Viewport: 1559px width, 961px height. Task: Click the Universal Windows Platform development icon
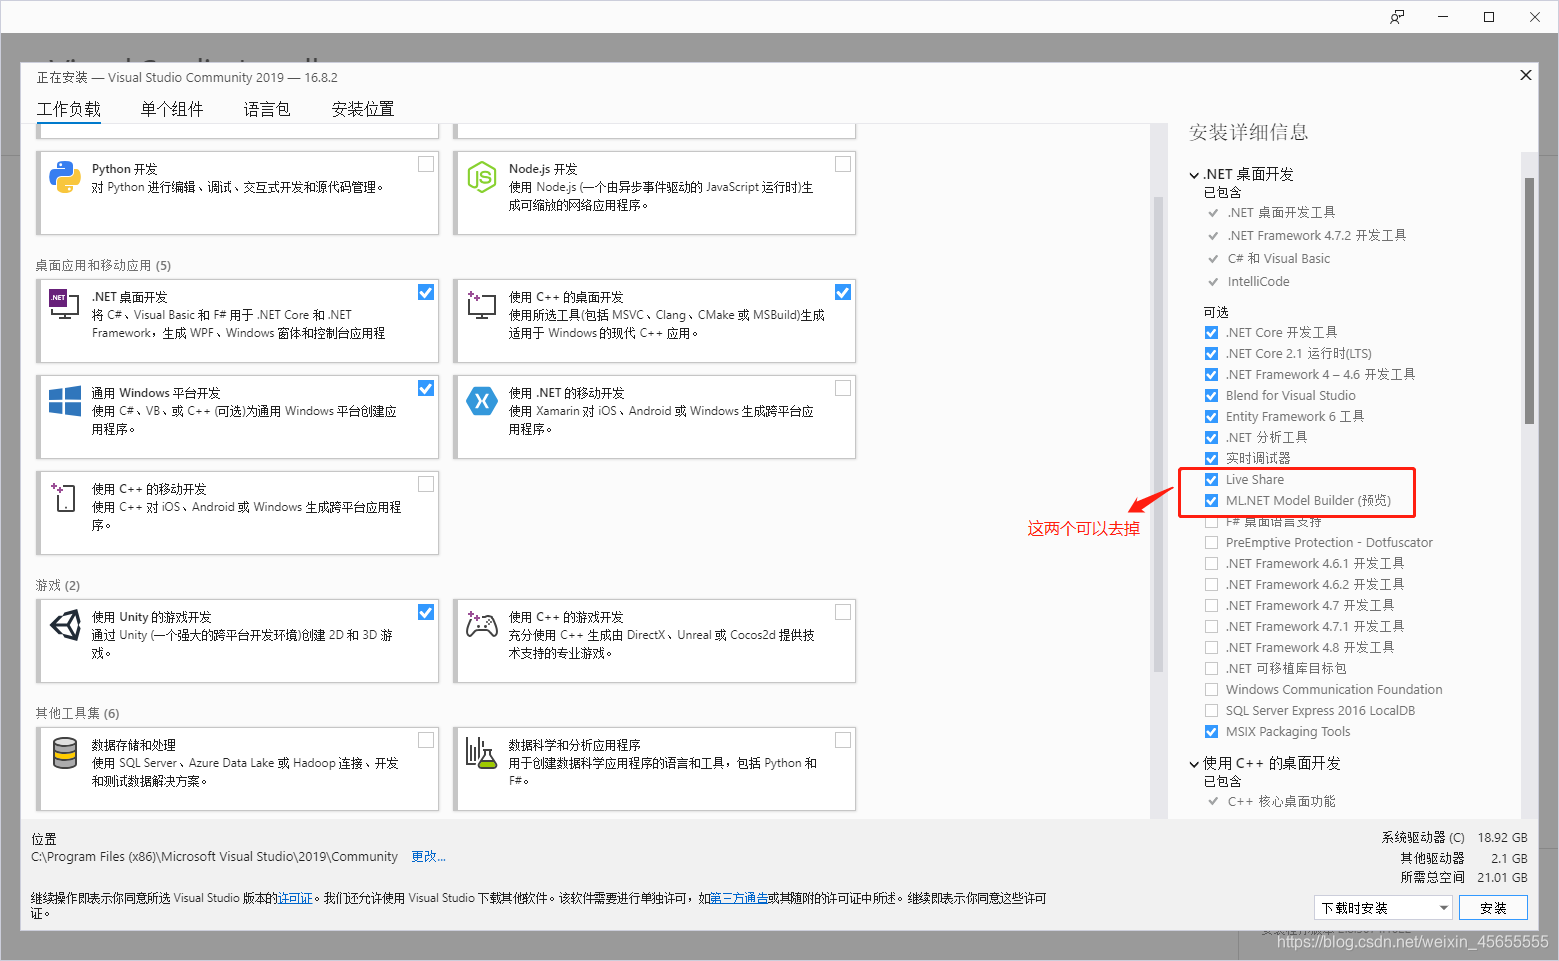point(65,401)
